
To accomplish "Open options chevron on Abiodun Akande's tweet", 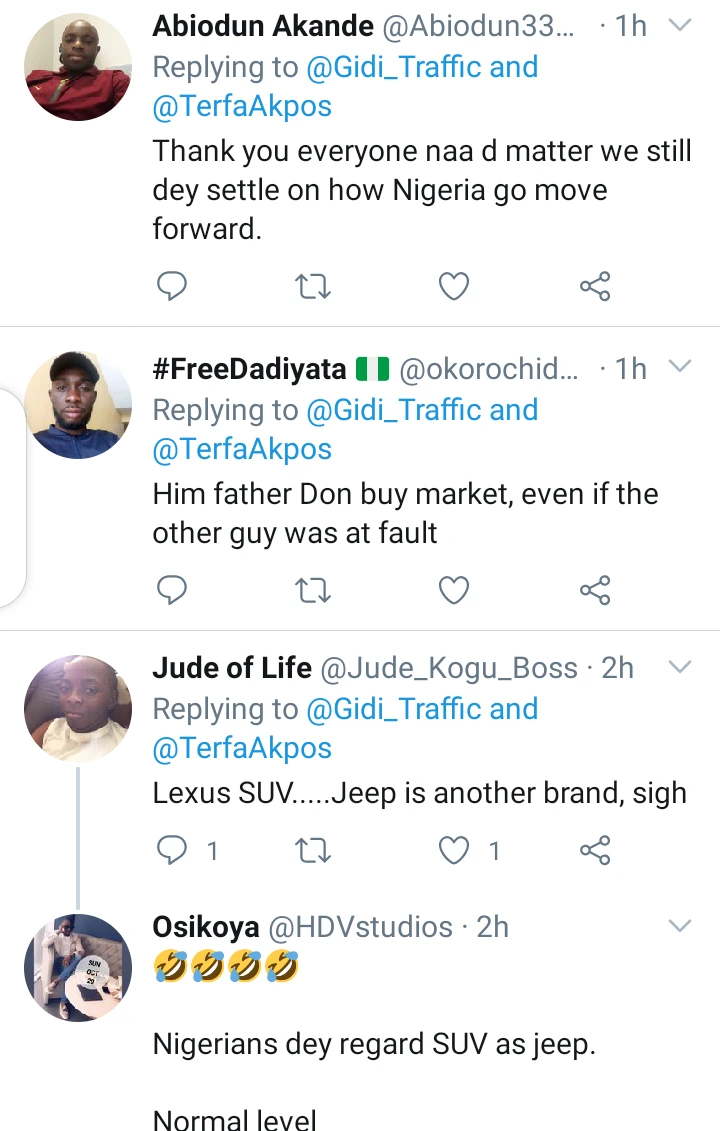I will [x=680, y=25].
